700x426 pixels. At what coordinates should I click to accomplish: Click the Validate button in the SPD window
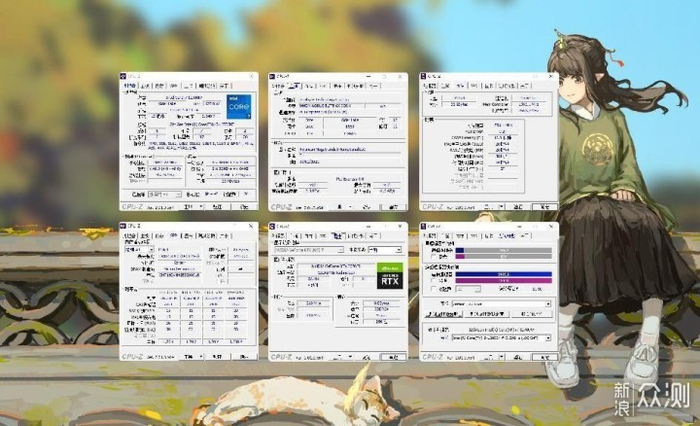[x=217, y=357]
